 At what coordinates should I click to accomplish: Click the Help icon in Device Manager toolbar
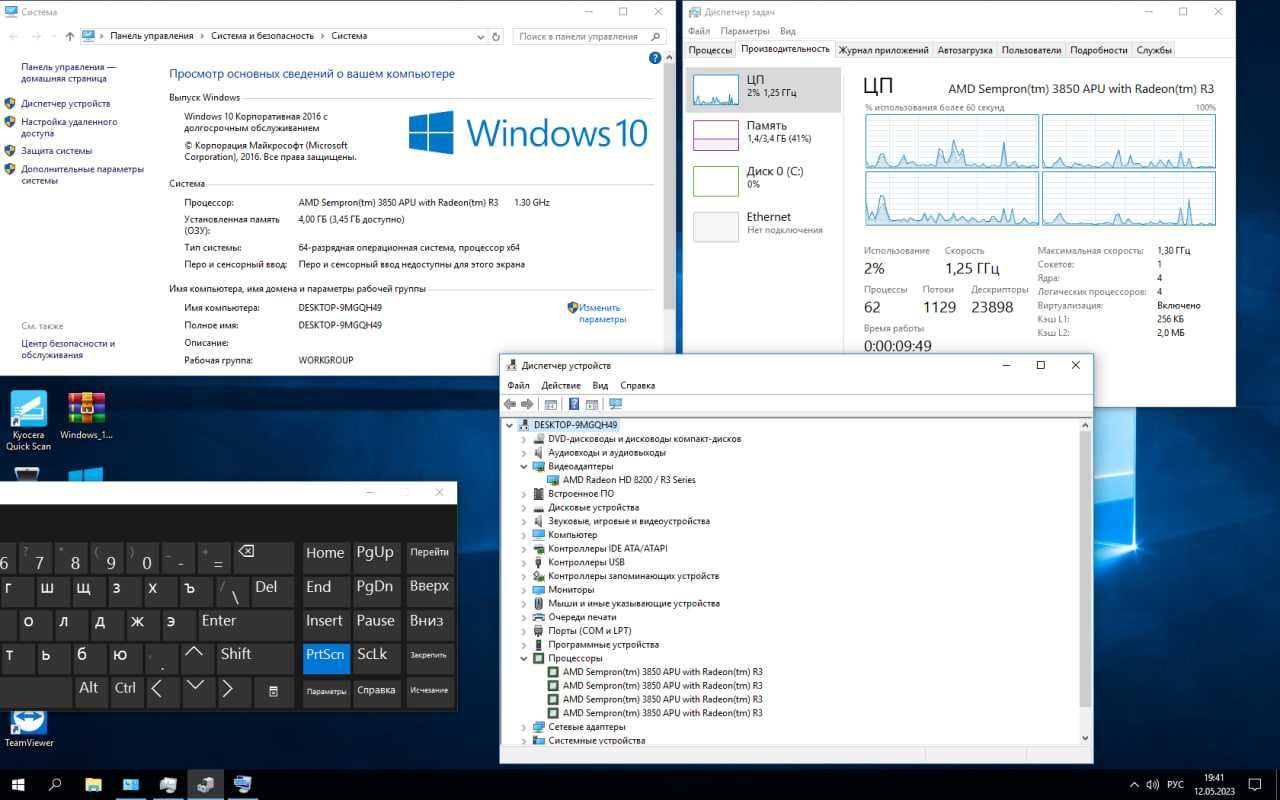[x=574, y=404]
